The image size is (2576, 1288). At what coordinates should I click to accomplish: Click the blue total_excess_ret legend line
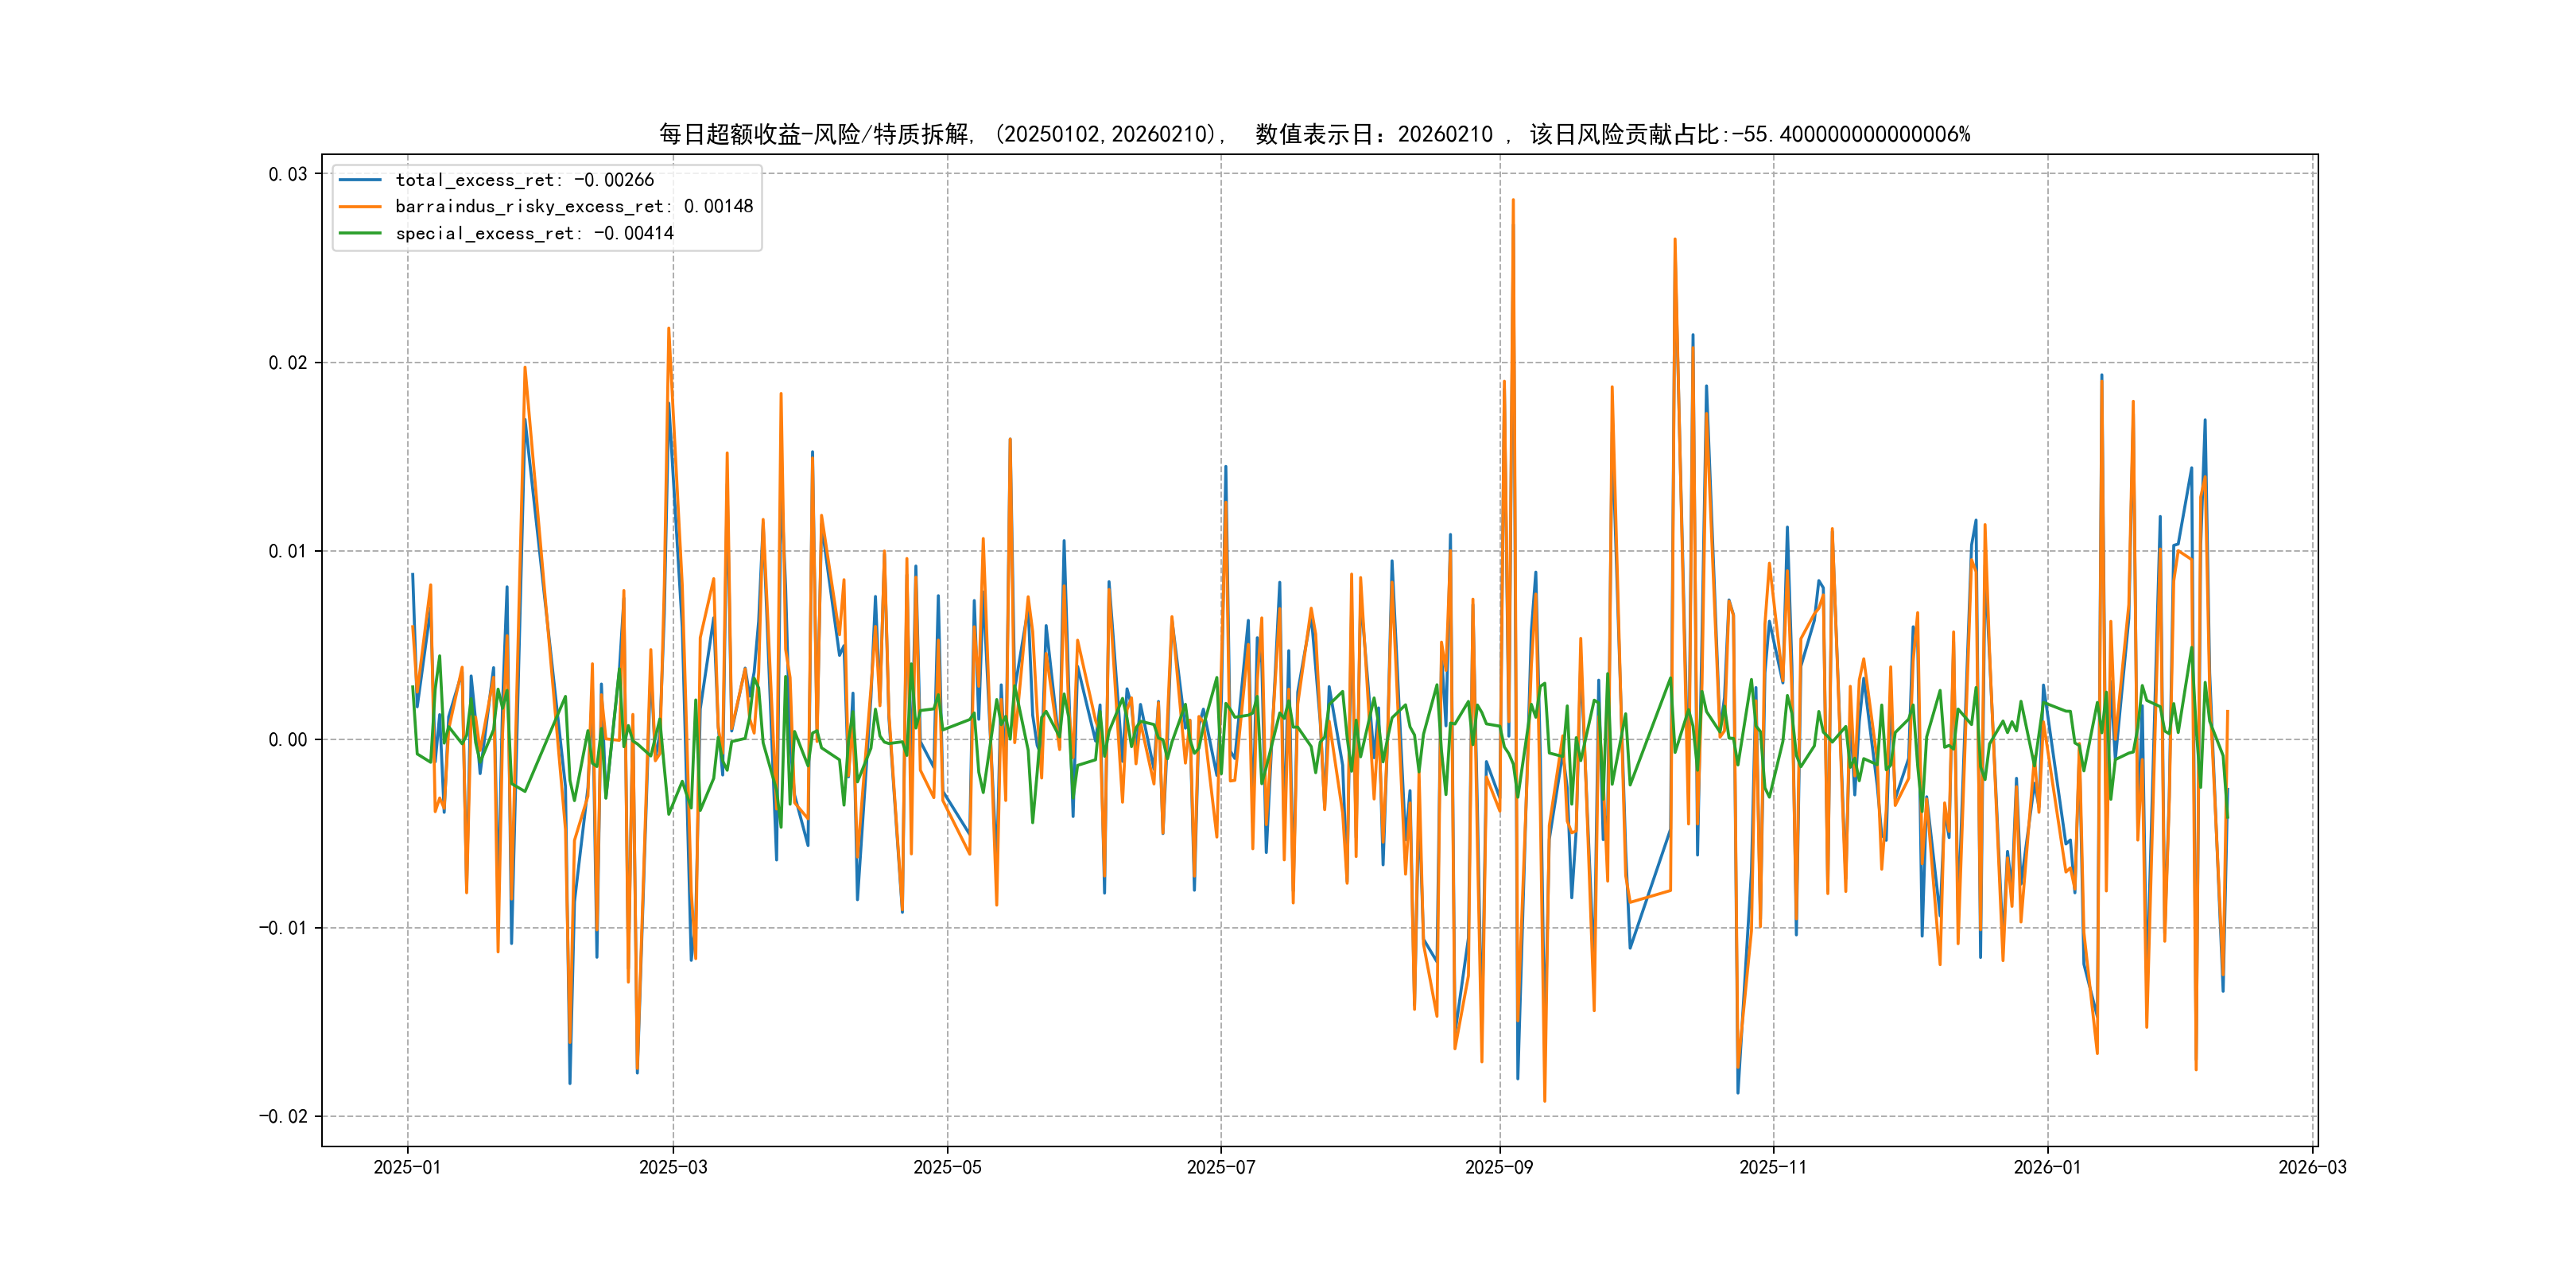pyautogui.click(x=360, y=180)
